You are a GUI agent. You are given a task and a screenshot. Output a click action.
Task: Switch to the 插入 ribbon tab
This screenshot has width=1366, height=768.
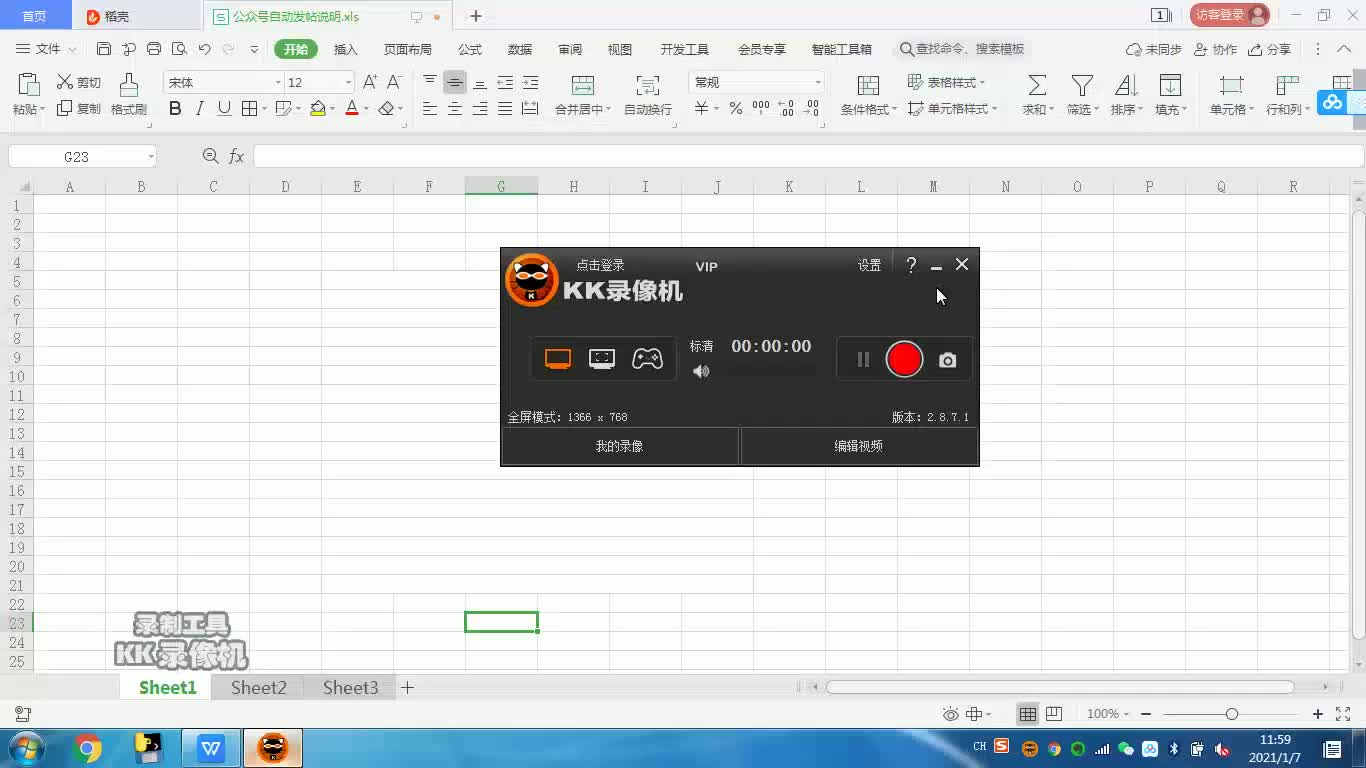[x=345, y=49]
